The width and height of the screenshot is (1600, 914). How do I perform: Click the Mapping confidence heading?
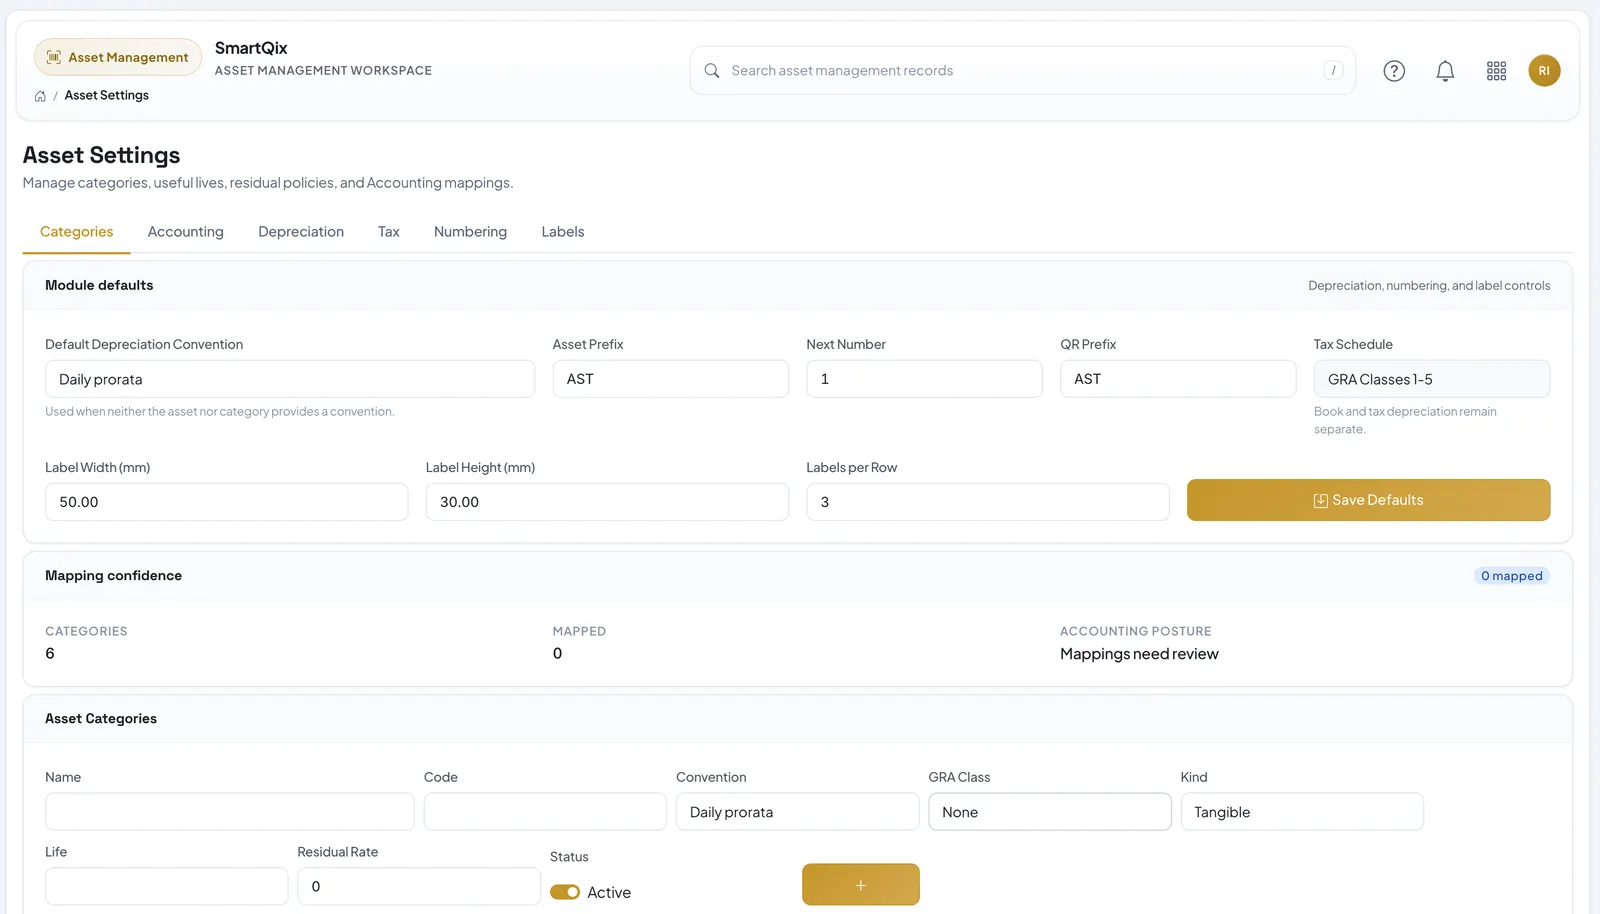click(113, 576)
